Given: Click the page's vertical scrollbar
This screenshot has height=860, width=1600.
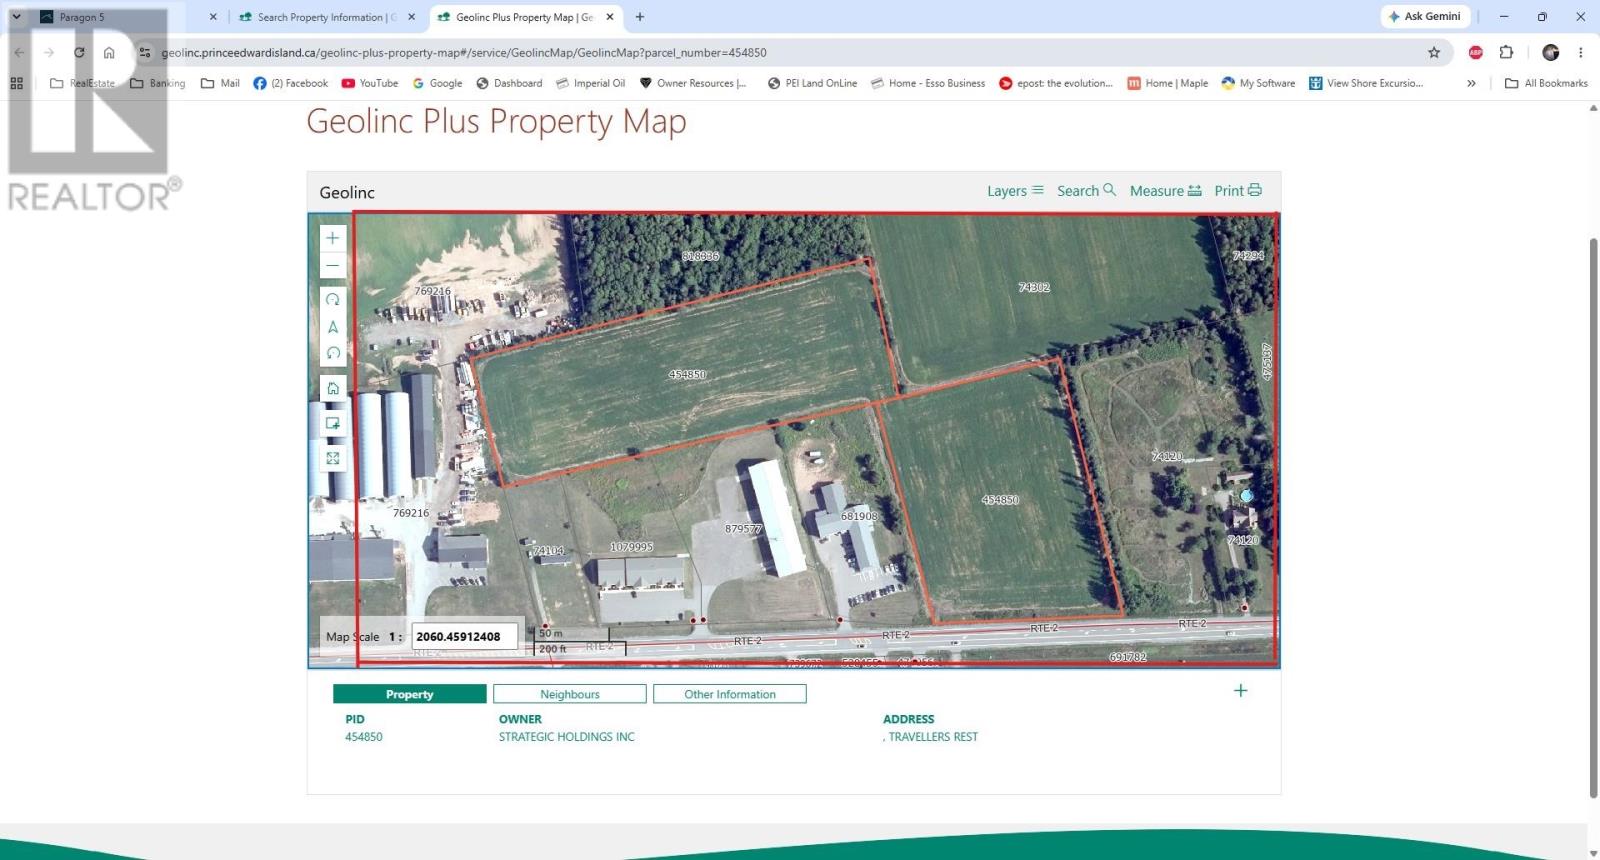Looking at the screenshot, I should (x=1593, y=517).
